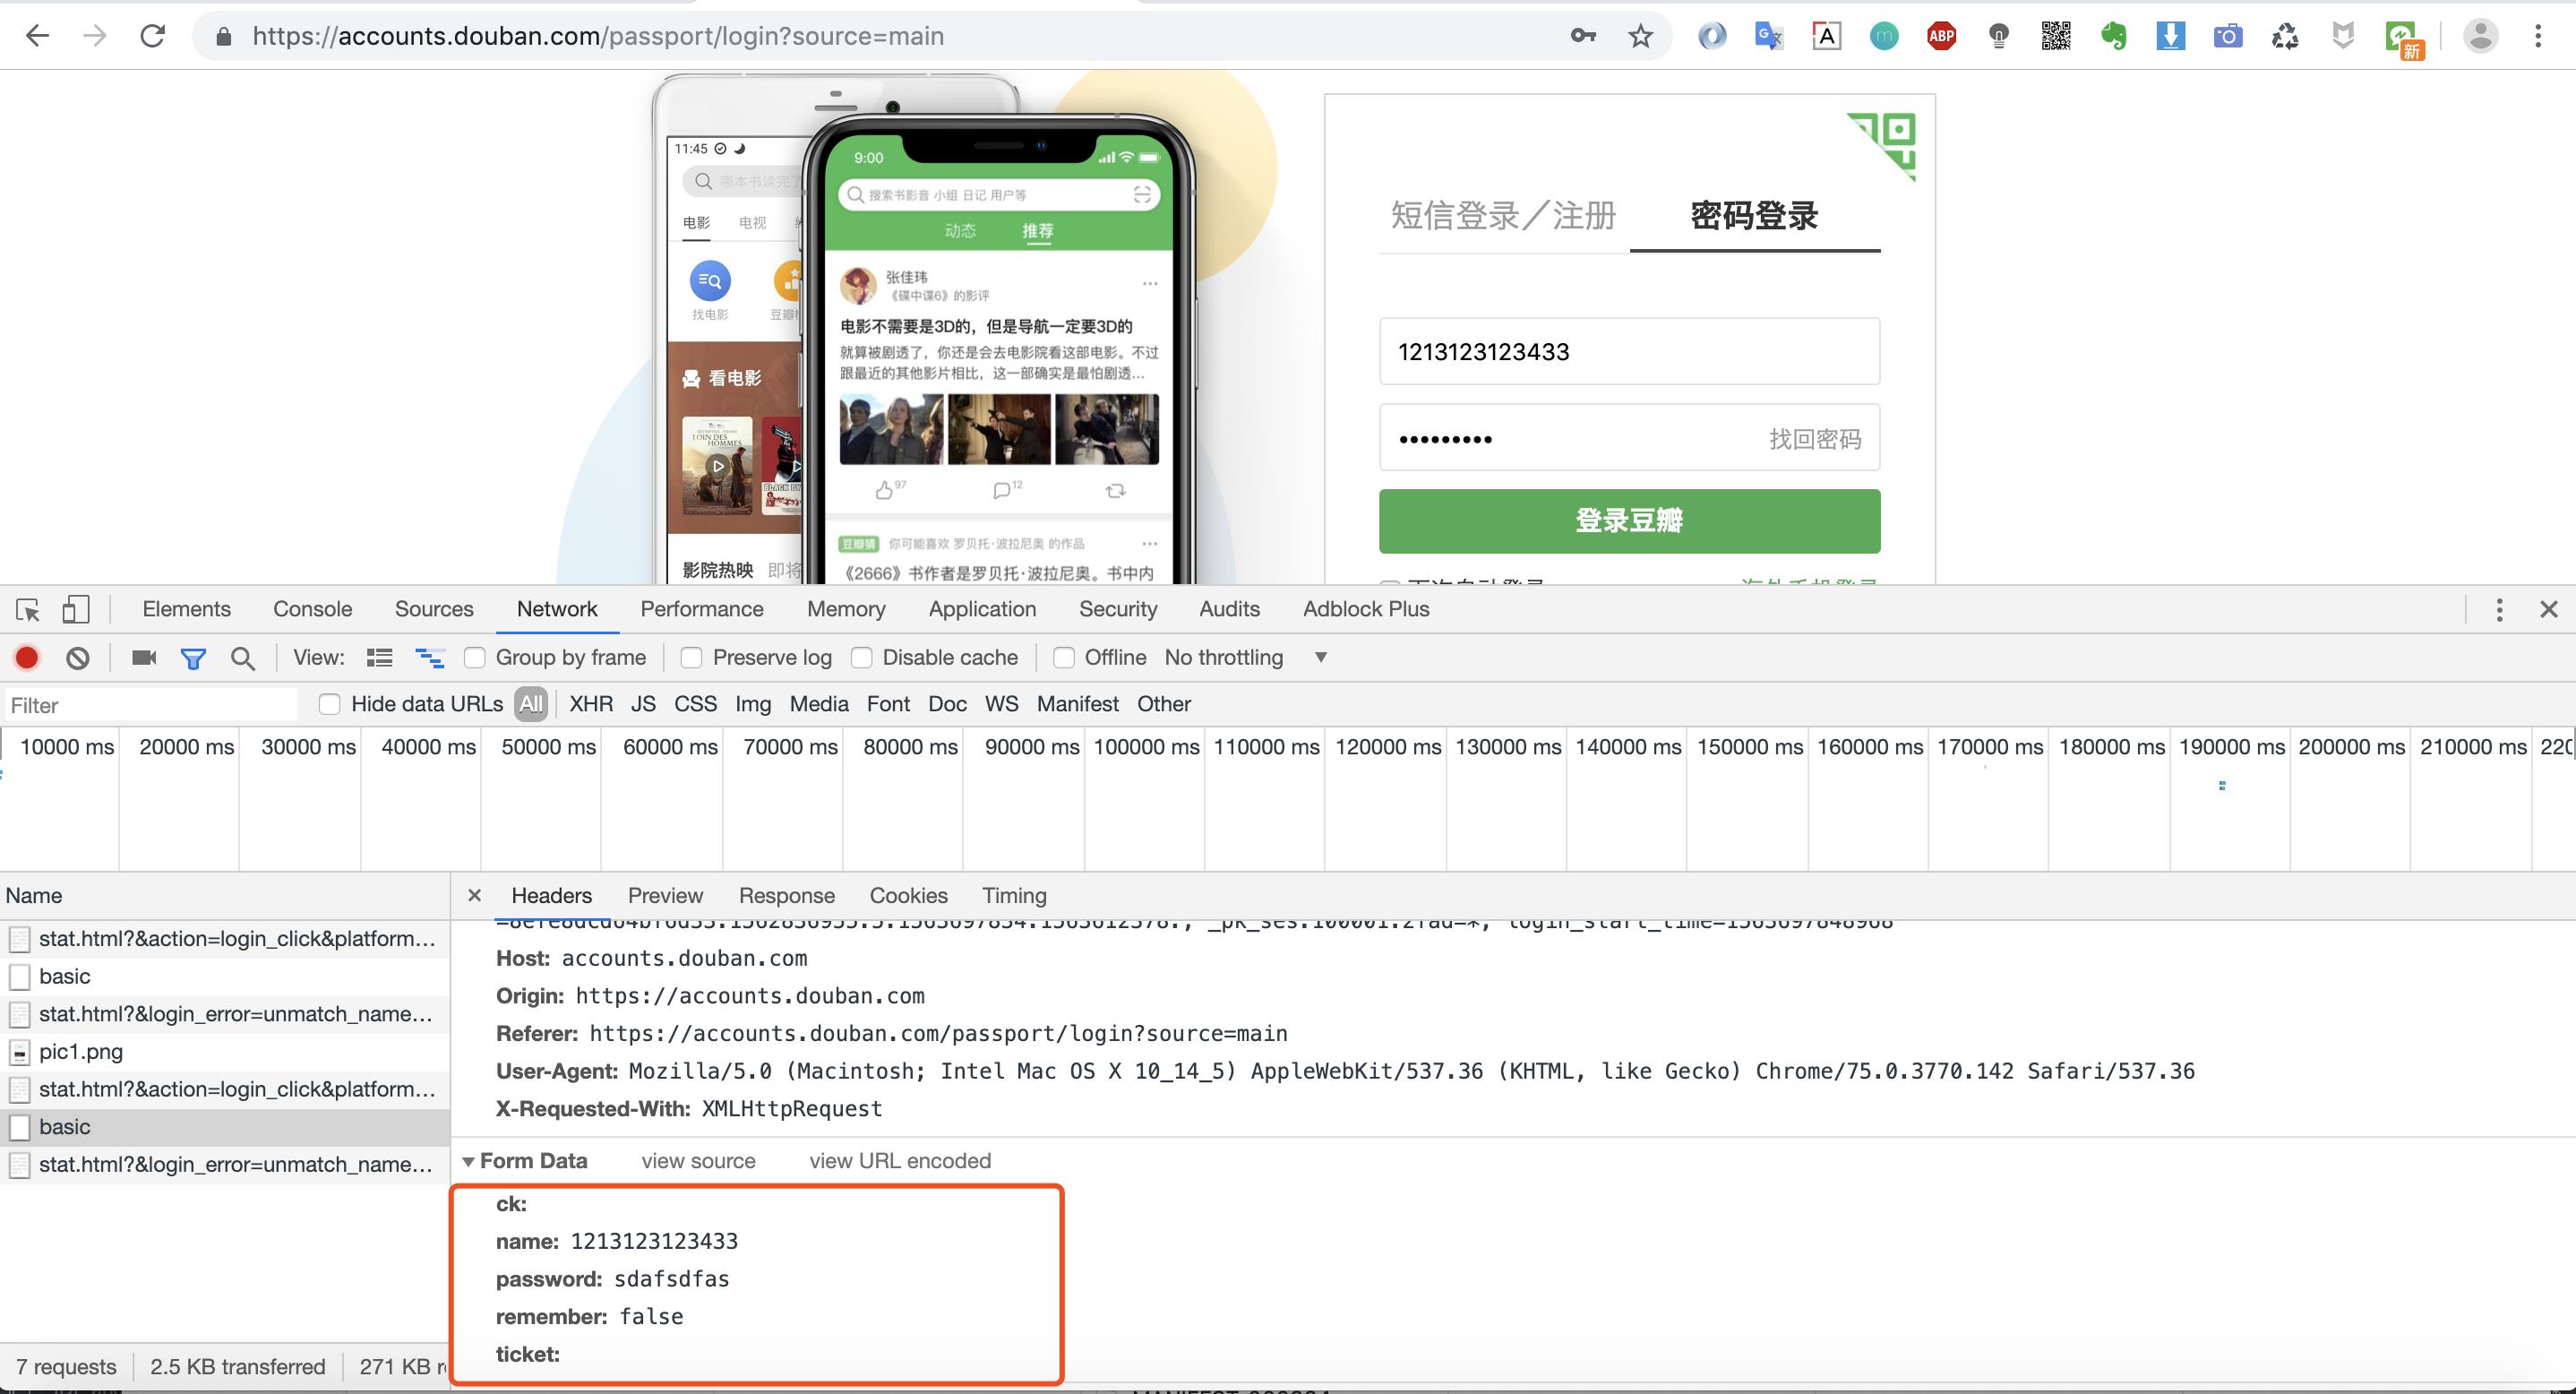The image size is (2576, 1394).
Task: Open Chrome three-dot menu
Action: coord(2538,36)
